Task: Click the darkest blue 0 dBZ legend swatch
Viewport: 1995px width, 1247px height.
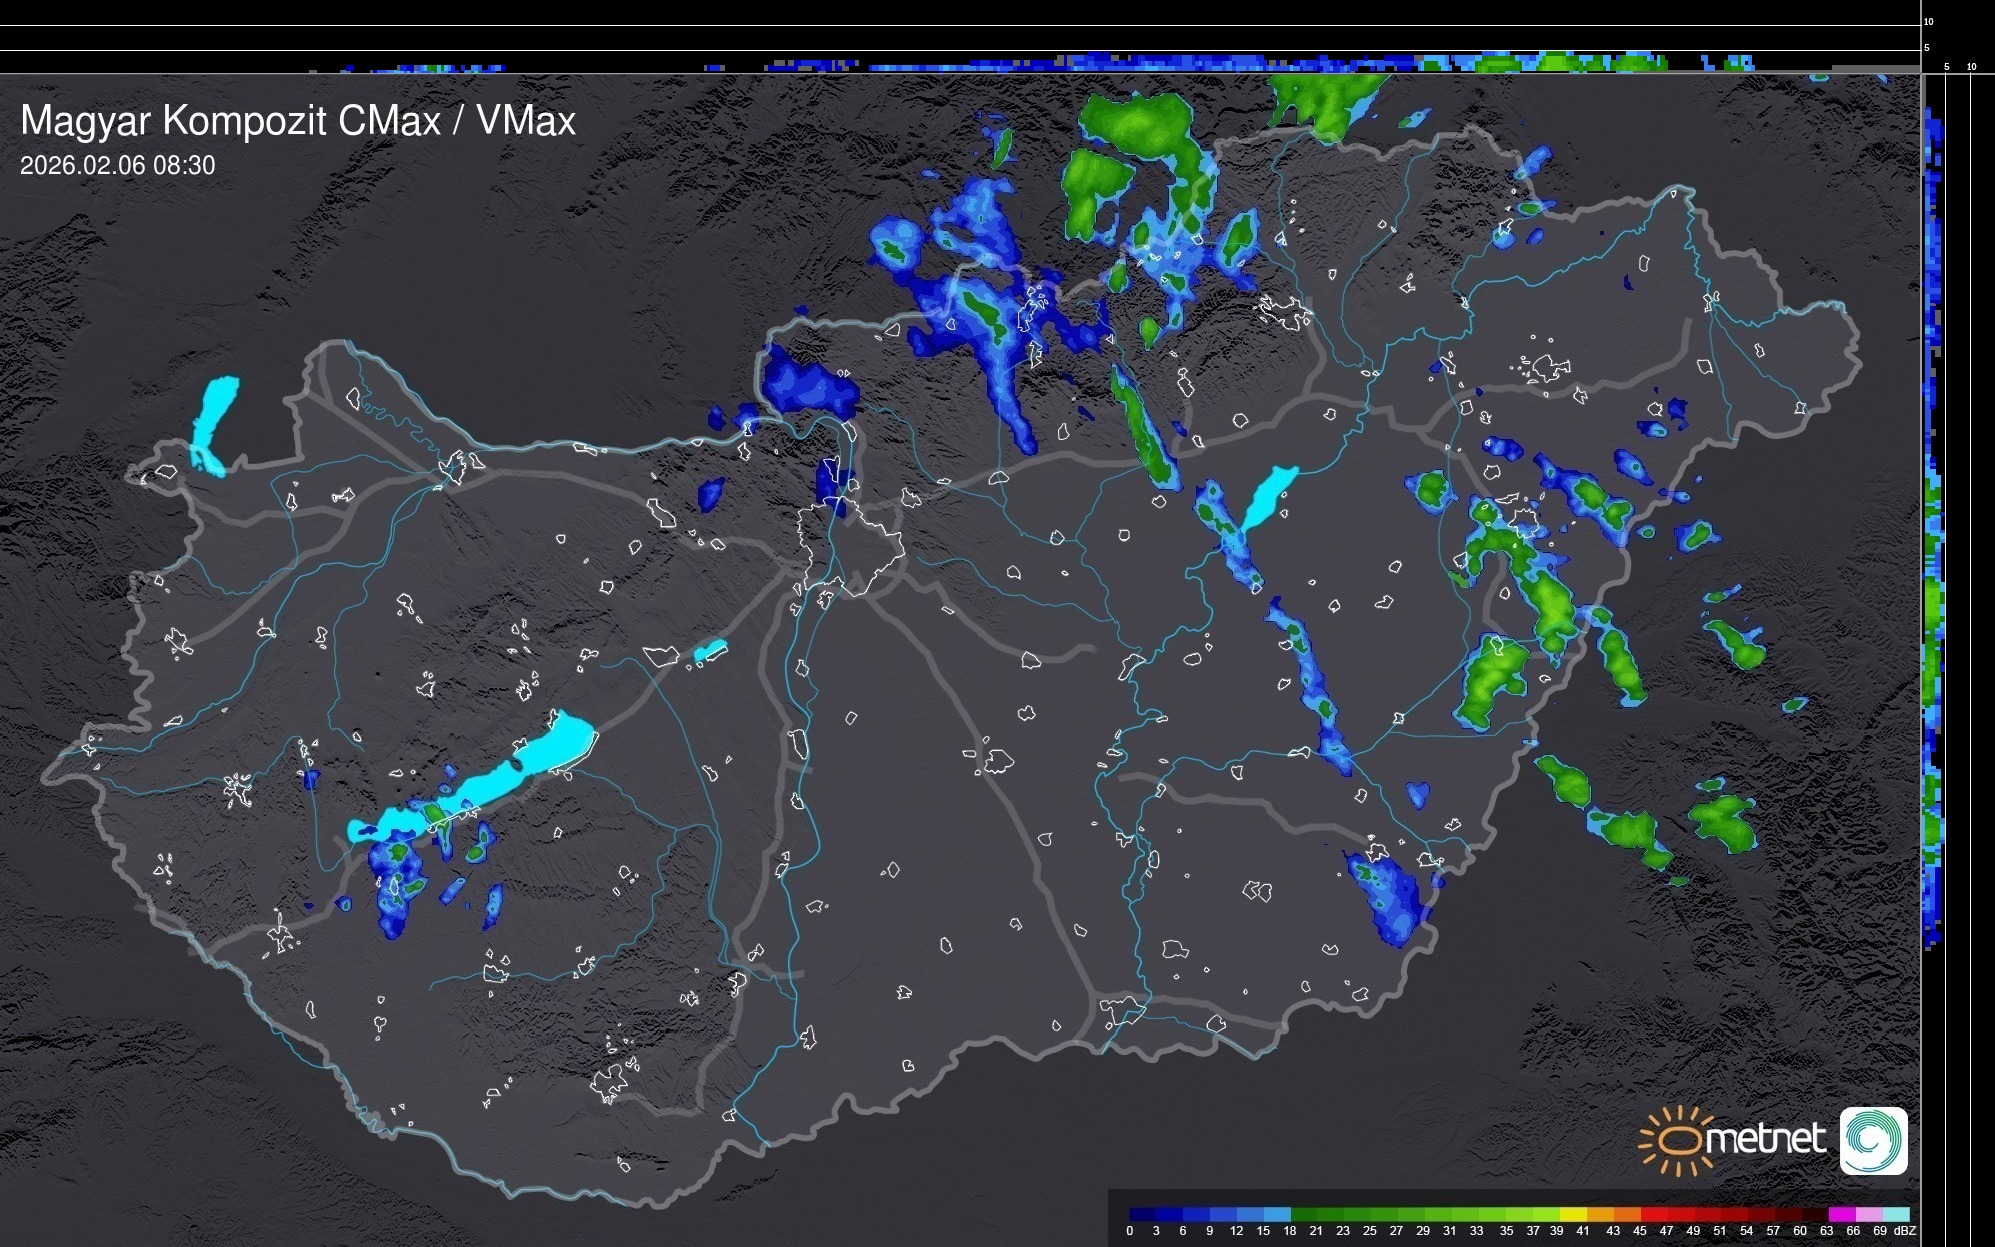Action: (x=1143, y=1214)
